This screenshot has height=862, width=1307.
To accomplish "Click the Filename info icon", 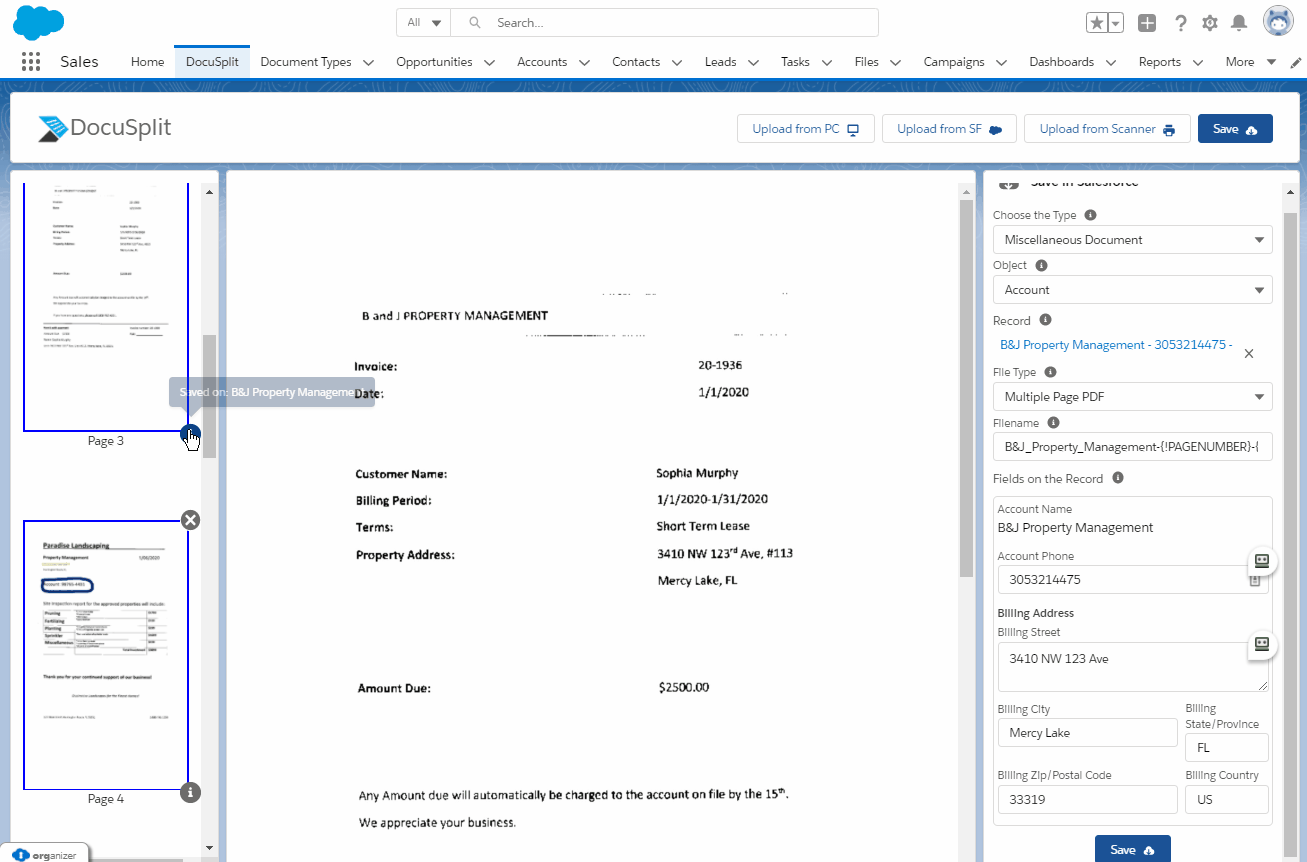I will pos(1053,423).
